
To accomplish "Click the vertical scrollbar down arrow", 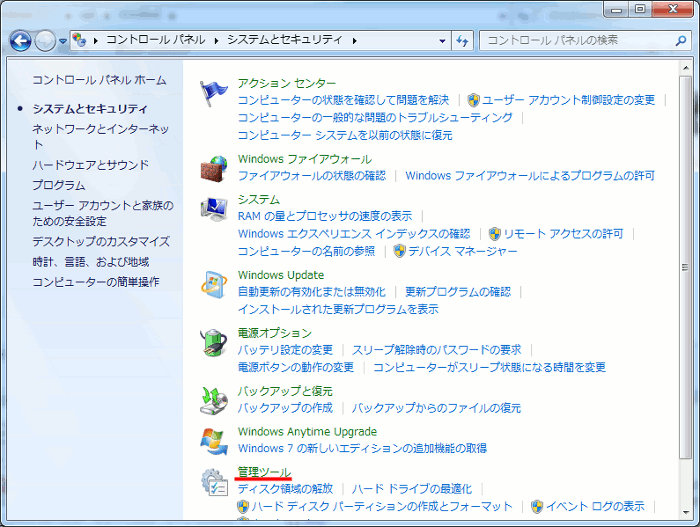I will 685,513.
